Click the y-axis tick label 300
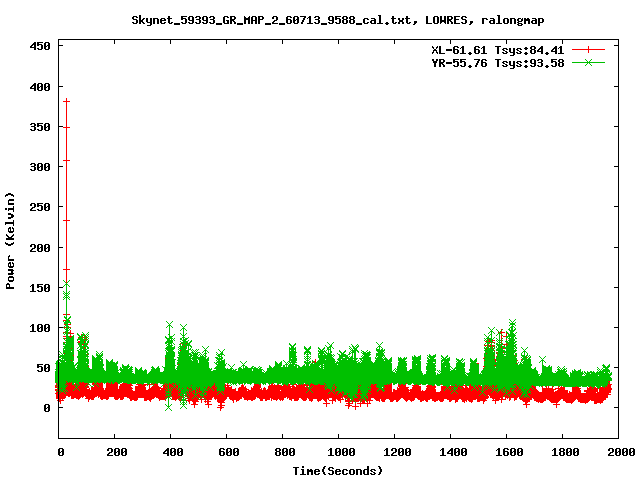The image size is (640, 480). point(40,167)
